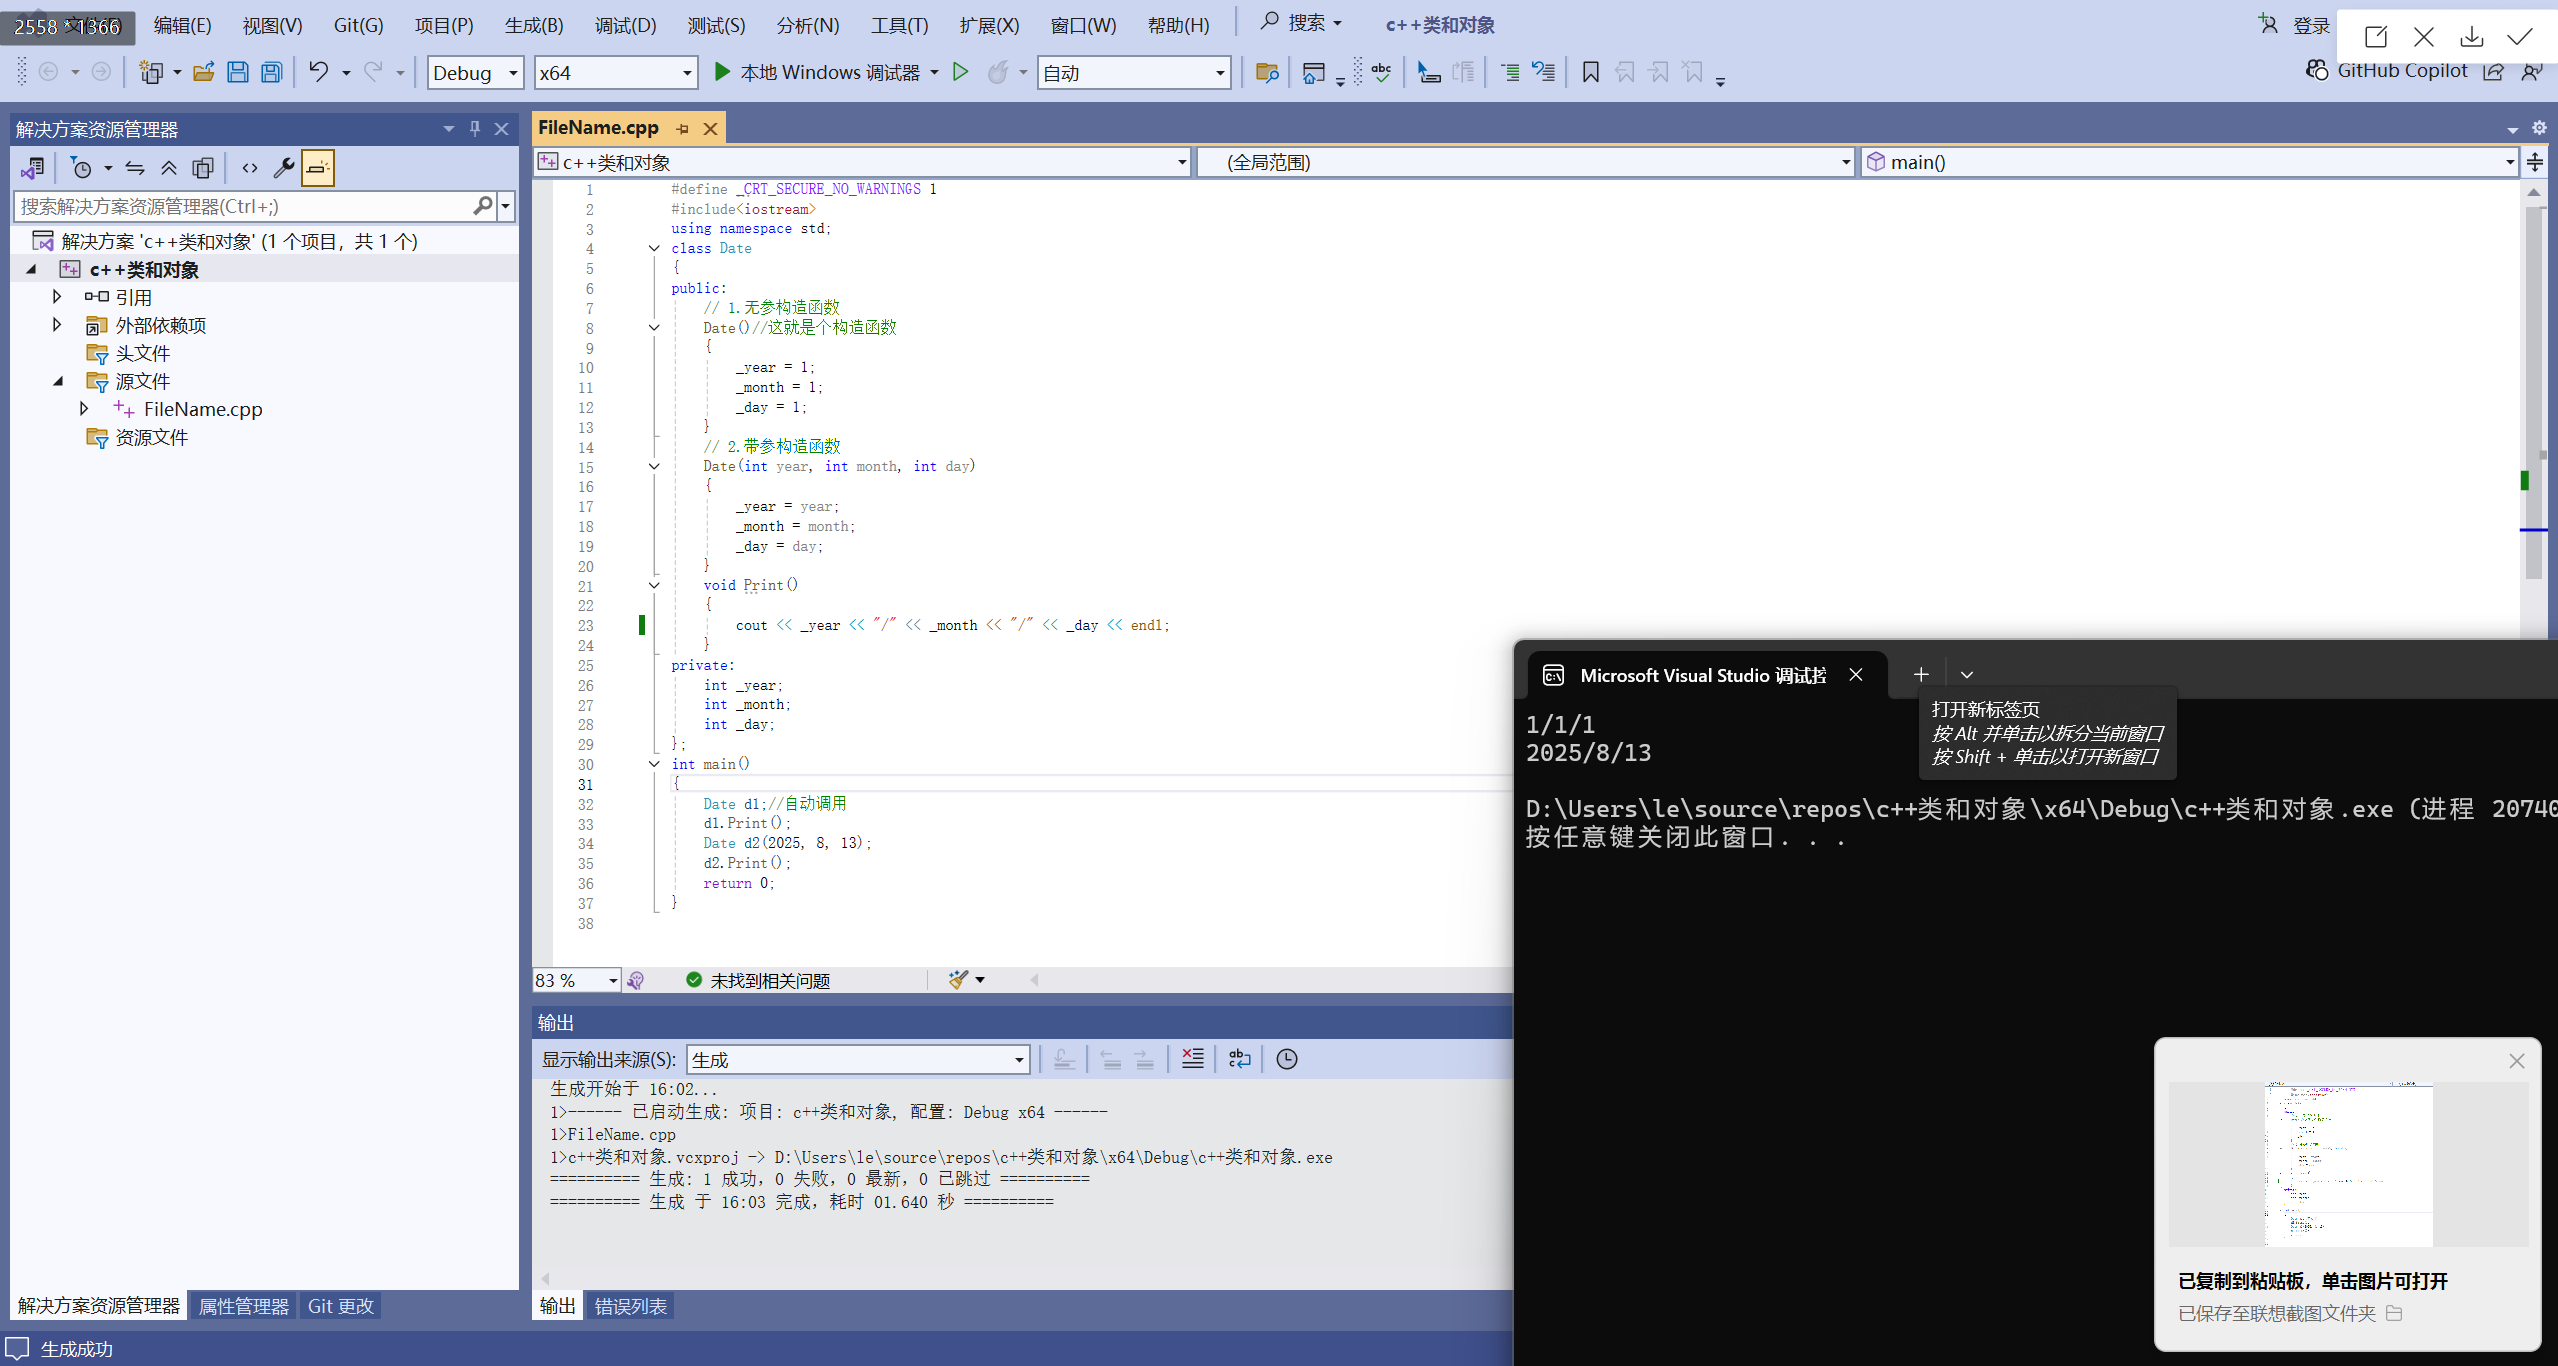The image size is (2558, 1366).
Task: Save the FileName.cpp file
Action: pyautogui.click(x=237, y=72)
